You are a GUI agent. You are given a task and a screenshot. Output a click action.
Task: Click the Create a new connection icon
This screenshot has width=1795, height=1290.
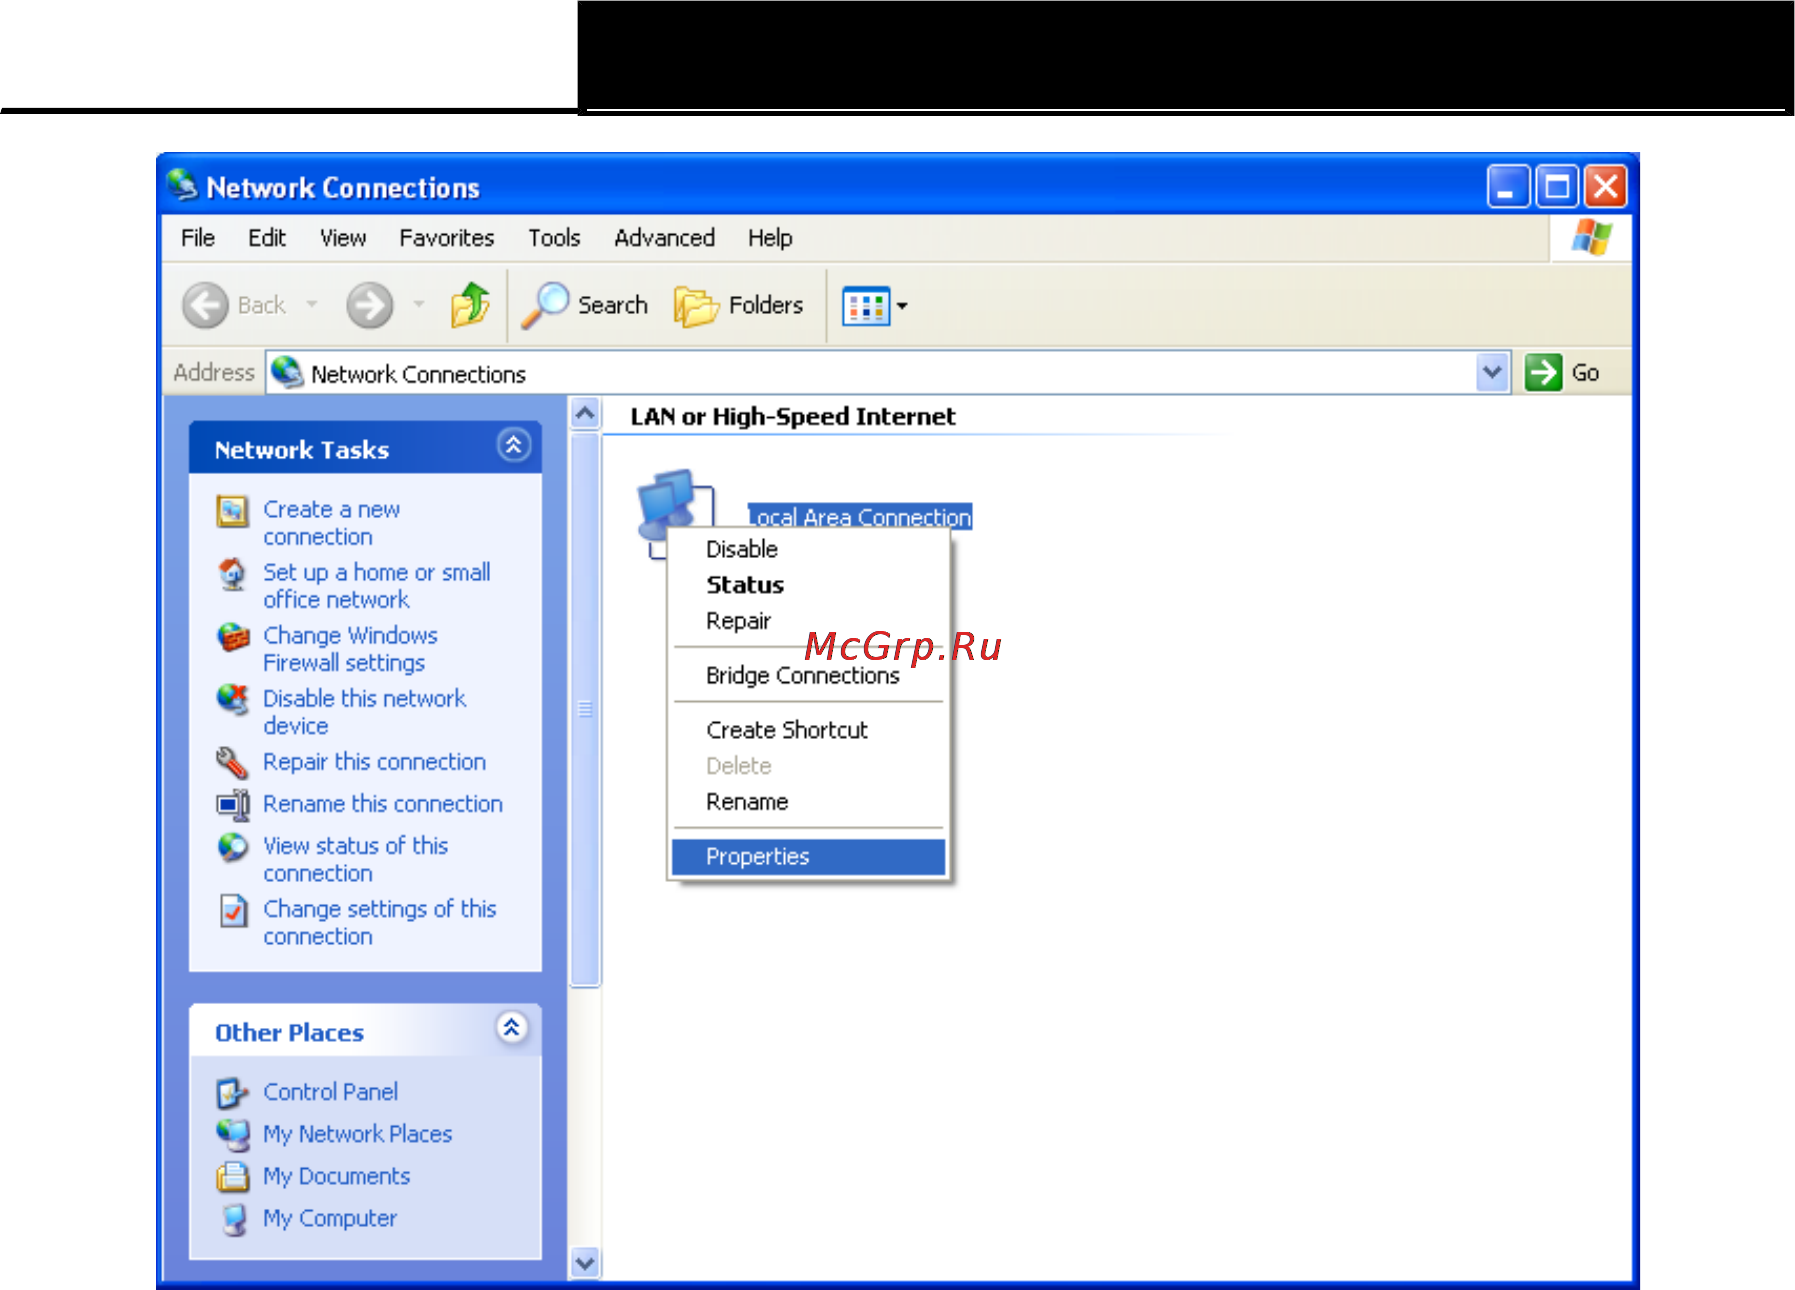coord(233,511)
